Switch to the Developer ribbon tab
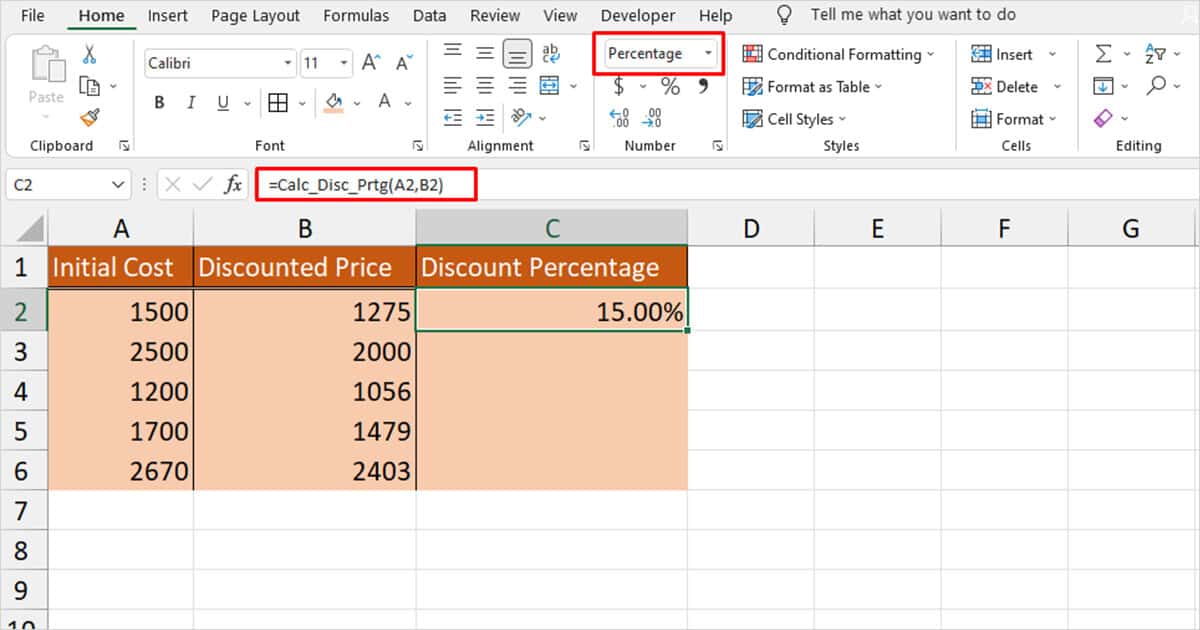The width and height of the screenshot is (1200, 630). click(638, 15)
